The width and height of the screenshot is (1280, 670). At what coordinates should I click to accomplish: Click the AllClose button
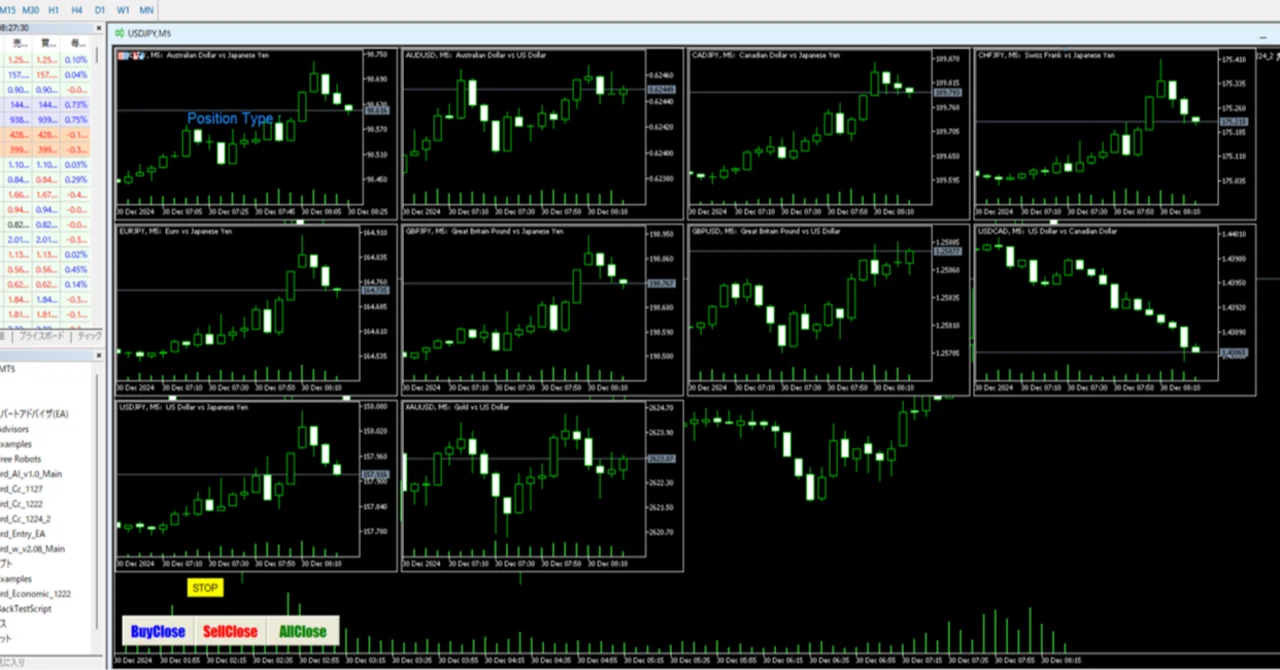coord(303,631)
